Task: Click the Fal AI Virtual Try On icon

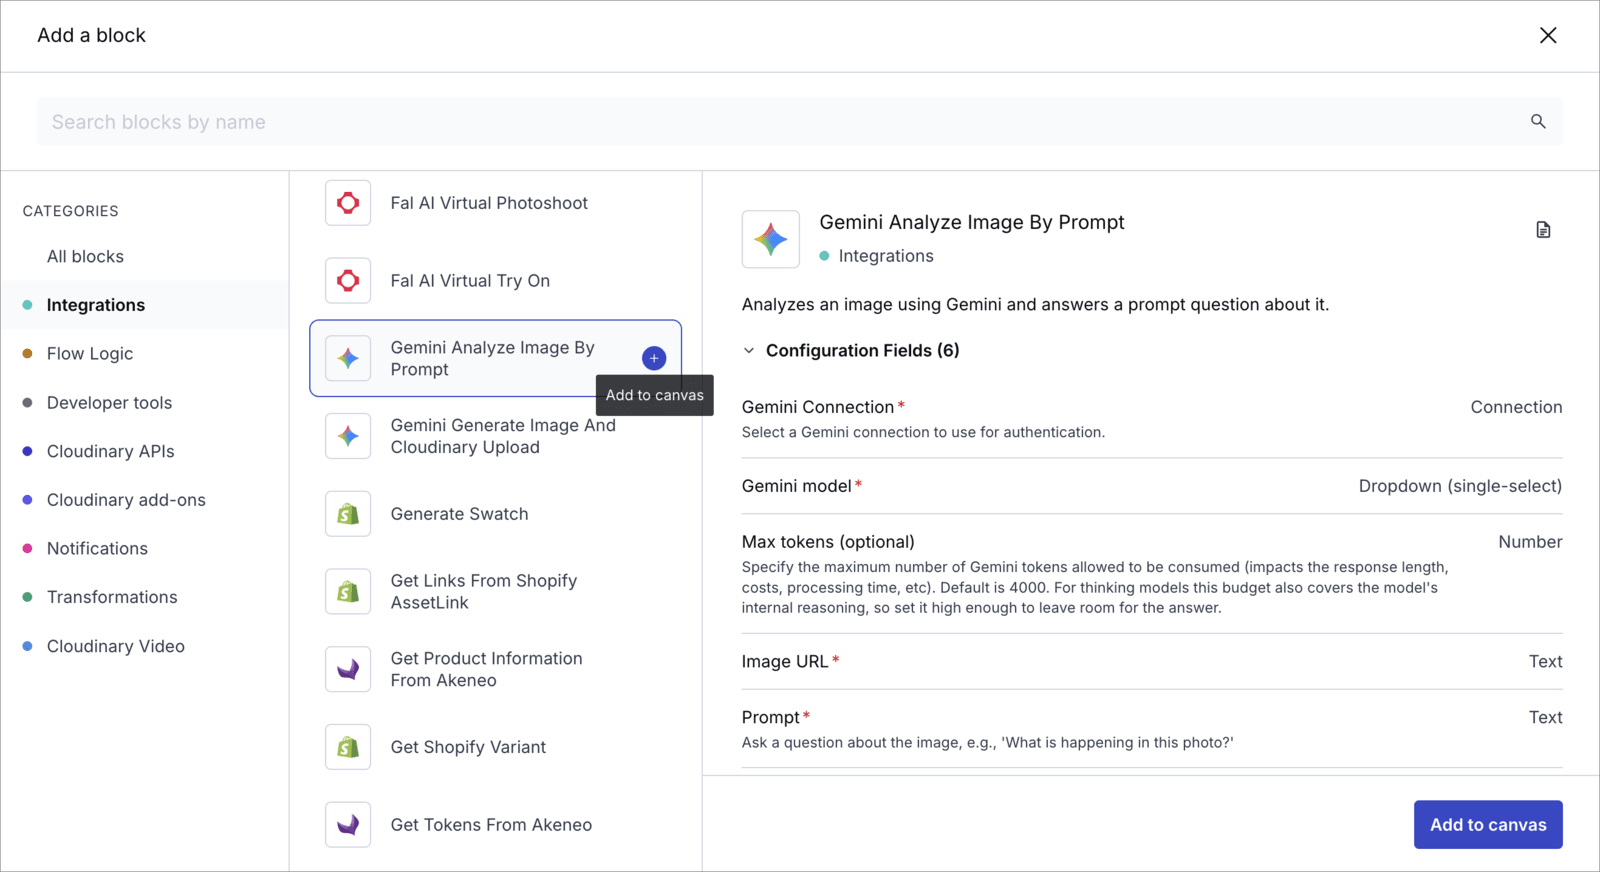Action: pos(348,281)
